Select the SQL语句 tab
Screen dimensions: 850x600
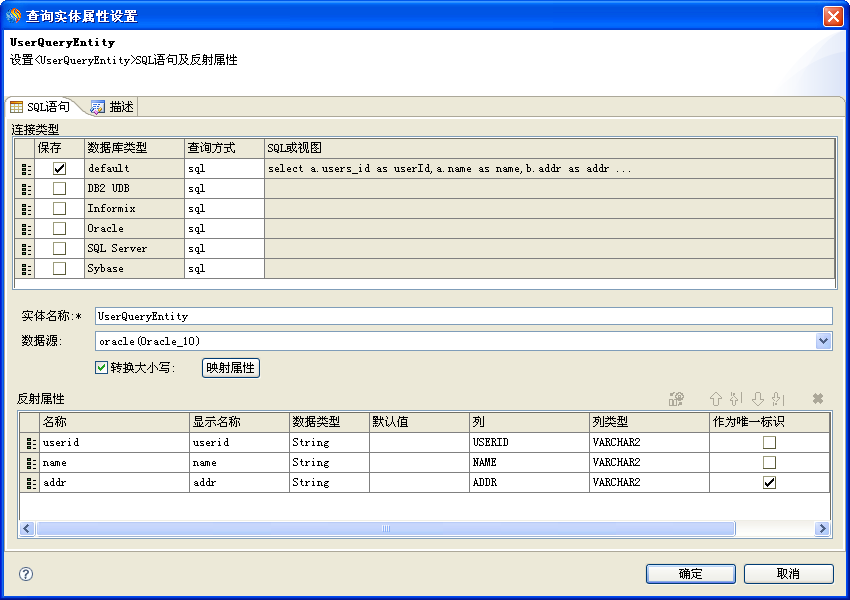(x=40, y=107)
